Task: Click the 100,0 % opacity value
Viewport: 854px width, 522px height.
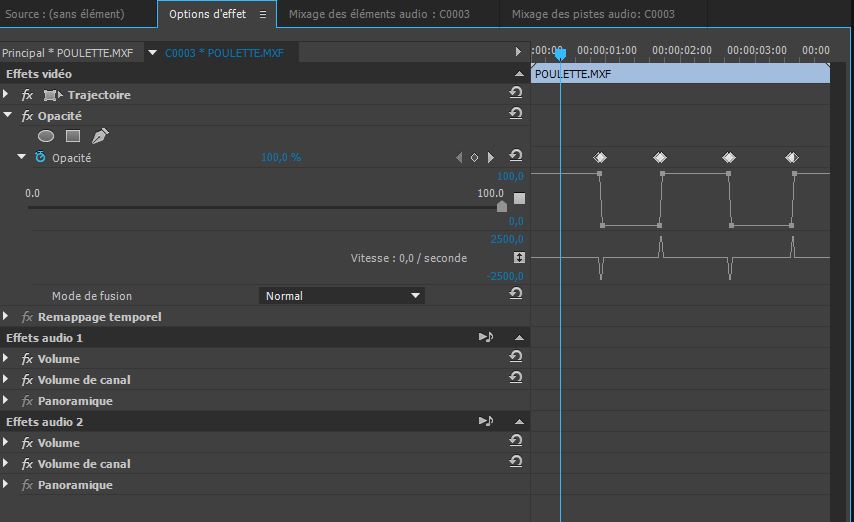Action: 281,158
